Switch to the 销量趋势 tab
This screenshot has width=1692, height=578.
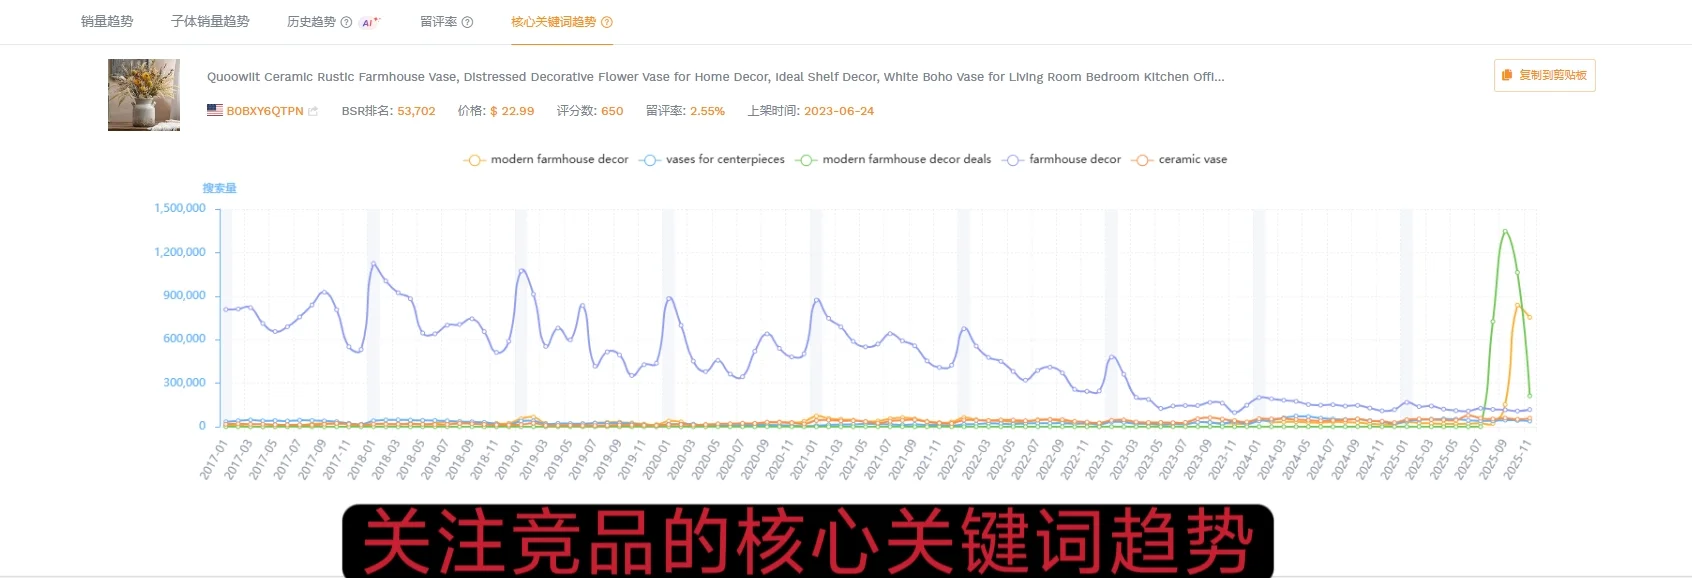point(107,21)
